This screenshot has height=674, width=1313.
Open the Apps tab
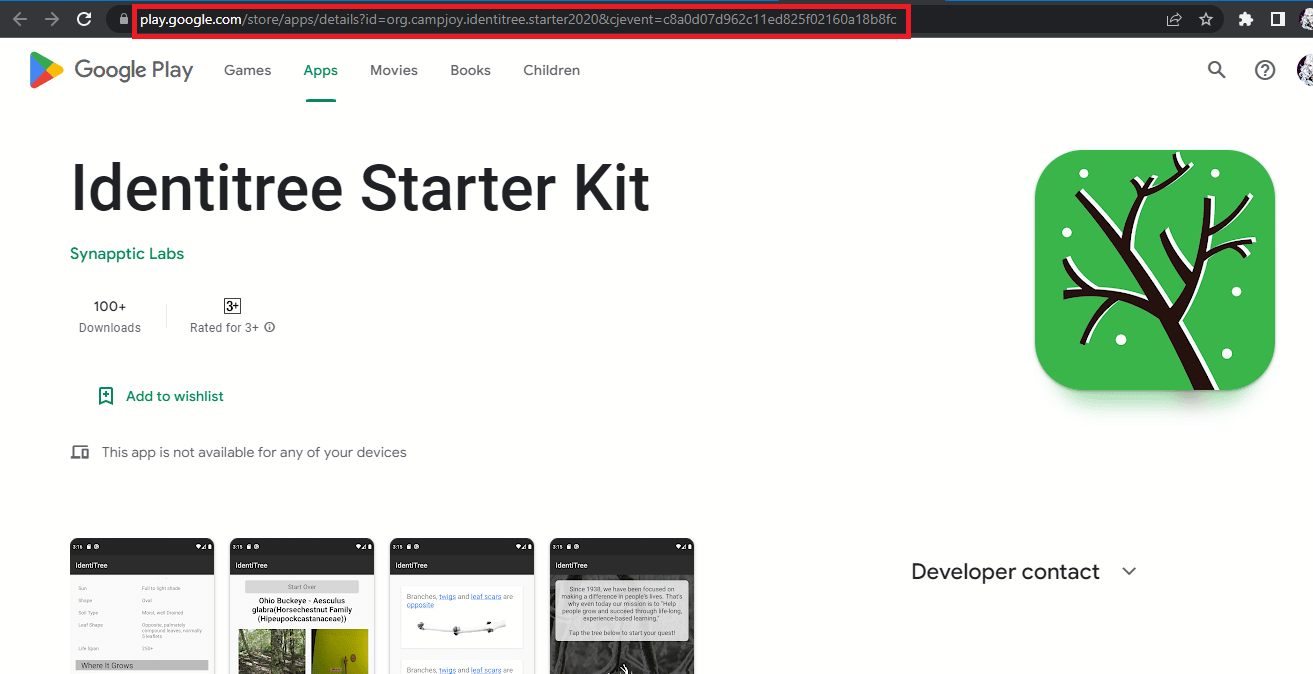pos(321,70)
